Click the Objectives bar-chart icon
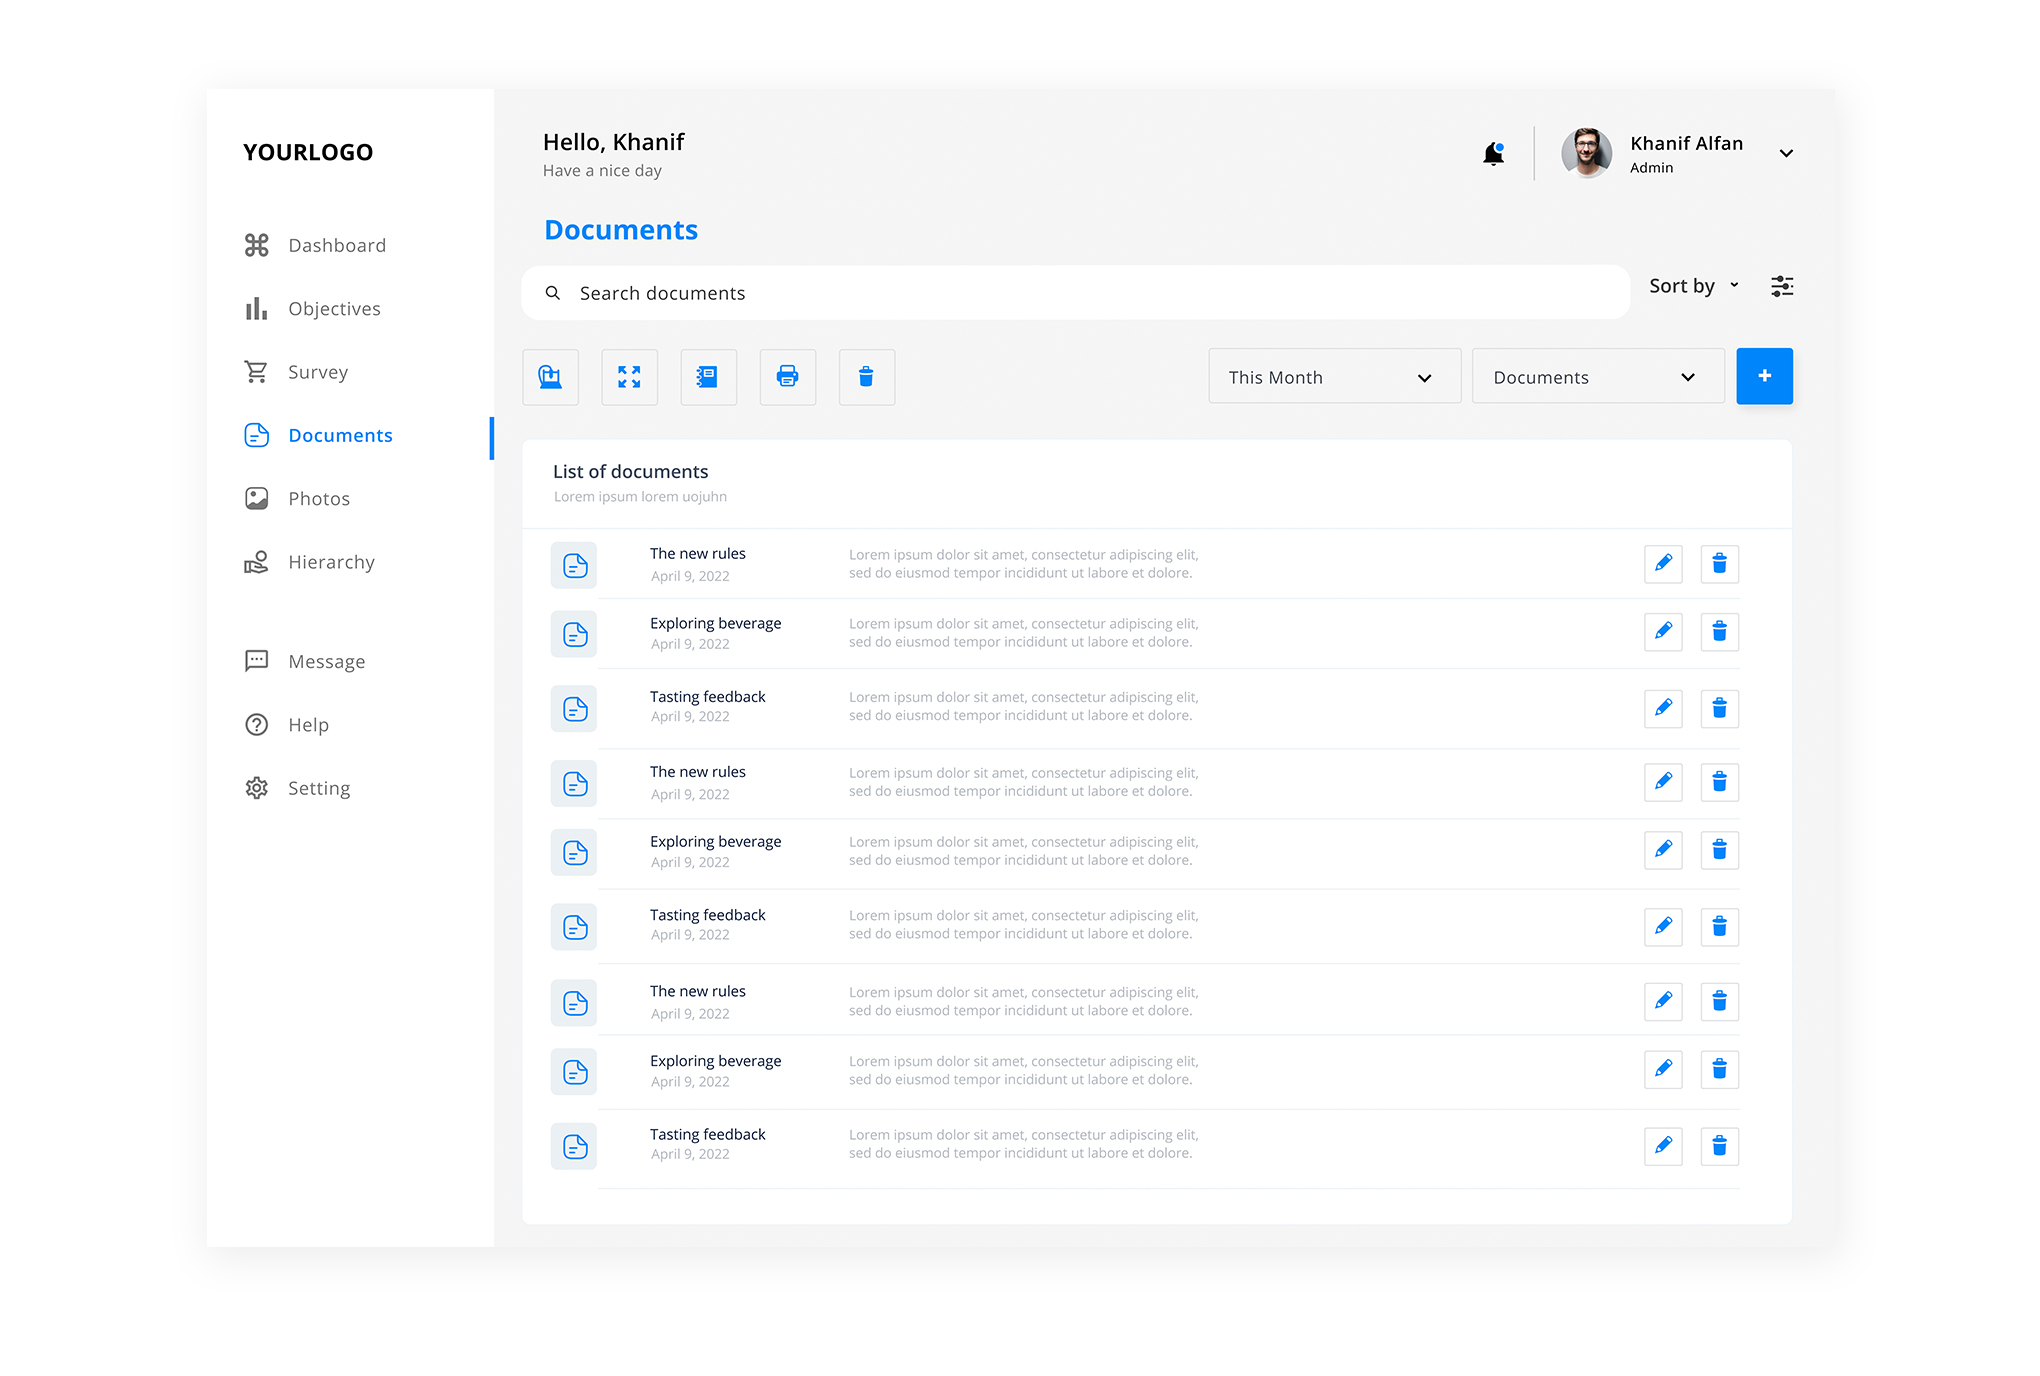Screen dimensions: 2040x1376 (x=256, y=308)
